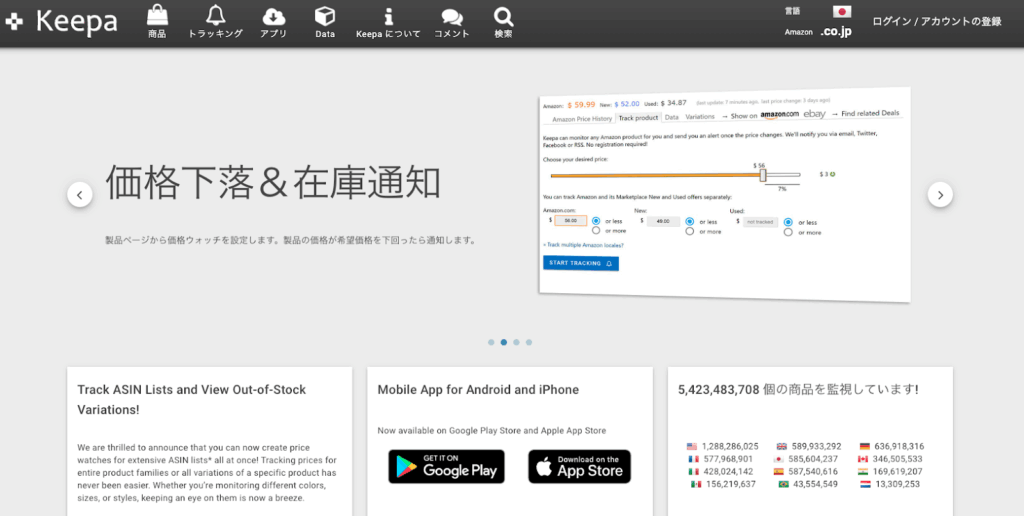Select the second carousel dot
The height and width of the screenshot is (516, 1024).
point(504,342)
